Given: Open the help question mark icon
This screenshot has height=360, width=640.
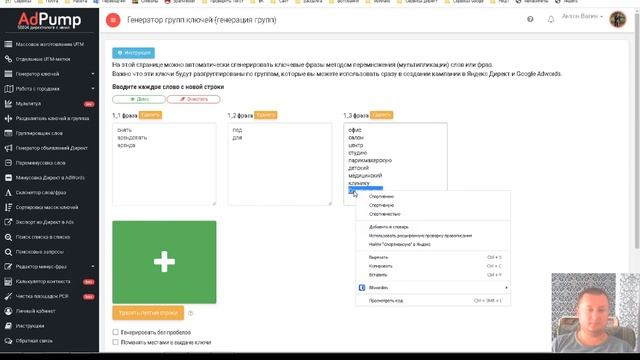Looking at the screenshot, I should click(x=530, y=19).
